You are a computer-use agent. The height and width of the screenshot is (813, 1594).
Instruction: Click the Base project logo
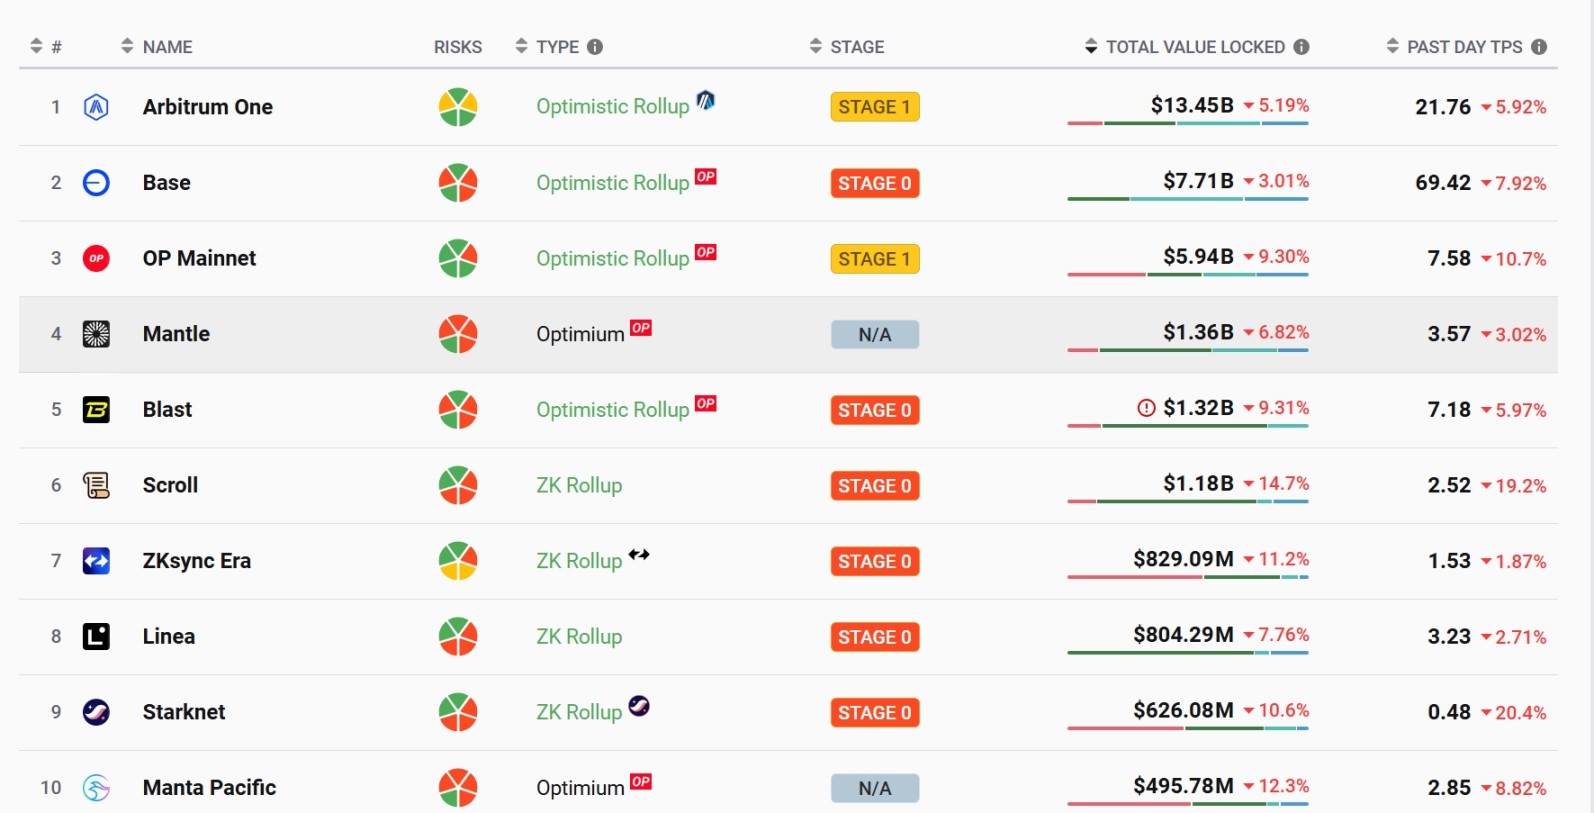click(96, 183)
